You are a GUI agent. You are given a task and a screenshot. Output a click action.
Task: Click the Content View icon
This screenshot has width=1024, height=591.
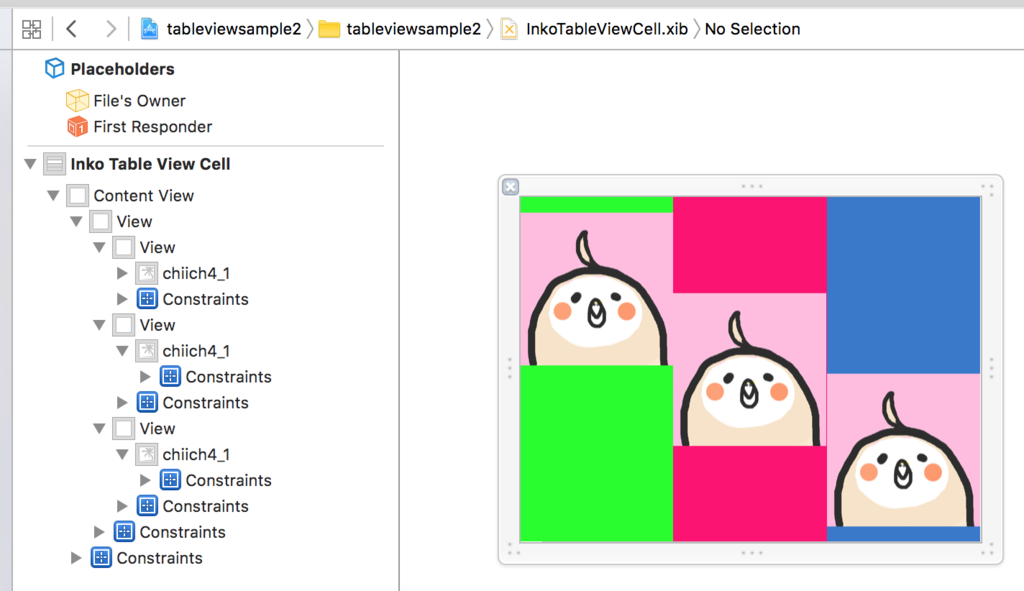pyautogui.click(x=77, y=195)
